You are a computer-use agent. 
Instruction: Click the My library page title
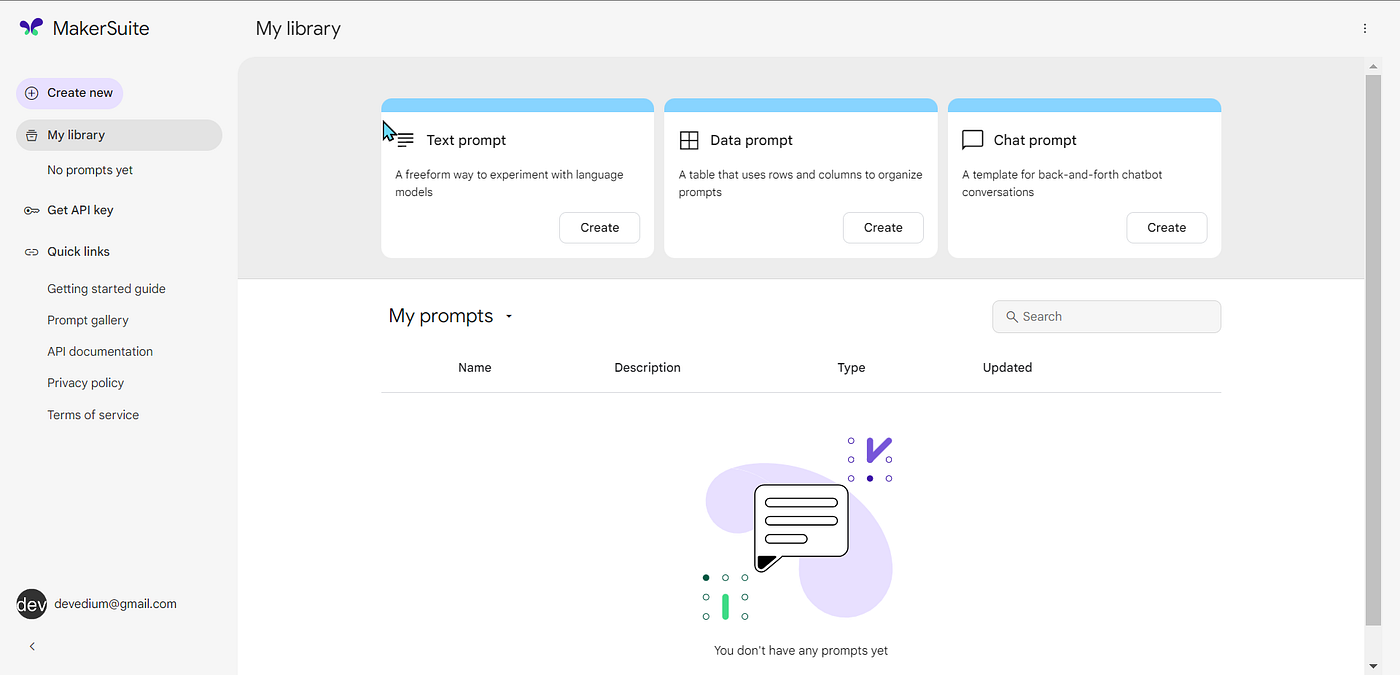pyautogui.click(x=298, y=29)
